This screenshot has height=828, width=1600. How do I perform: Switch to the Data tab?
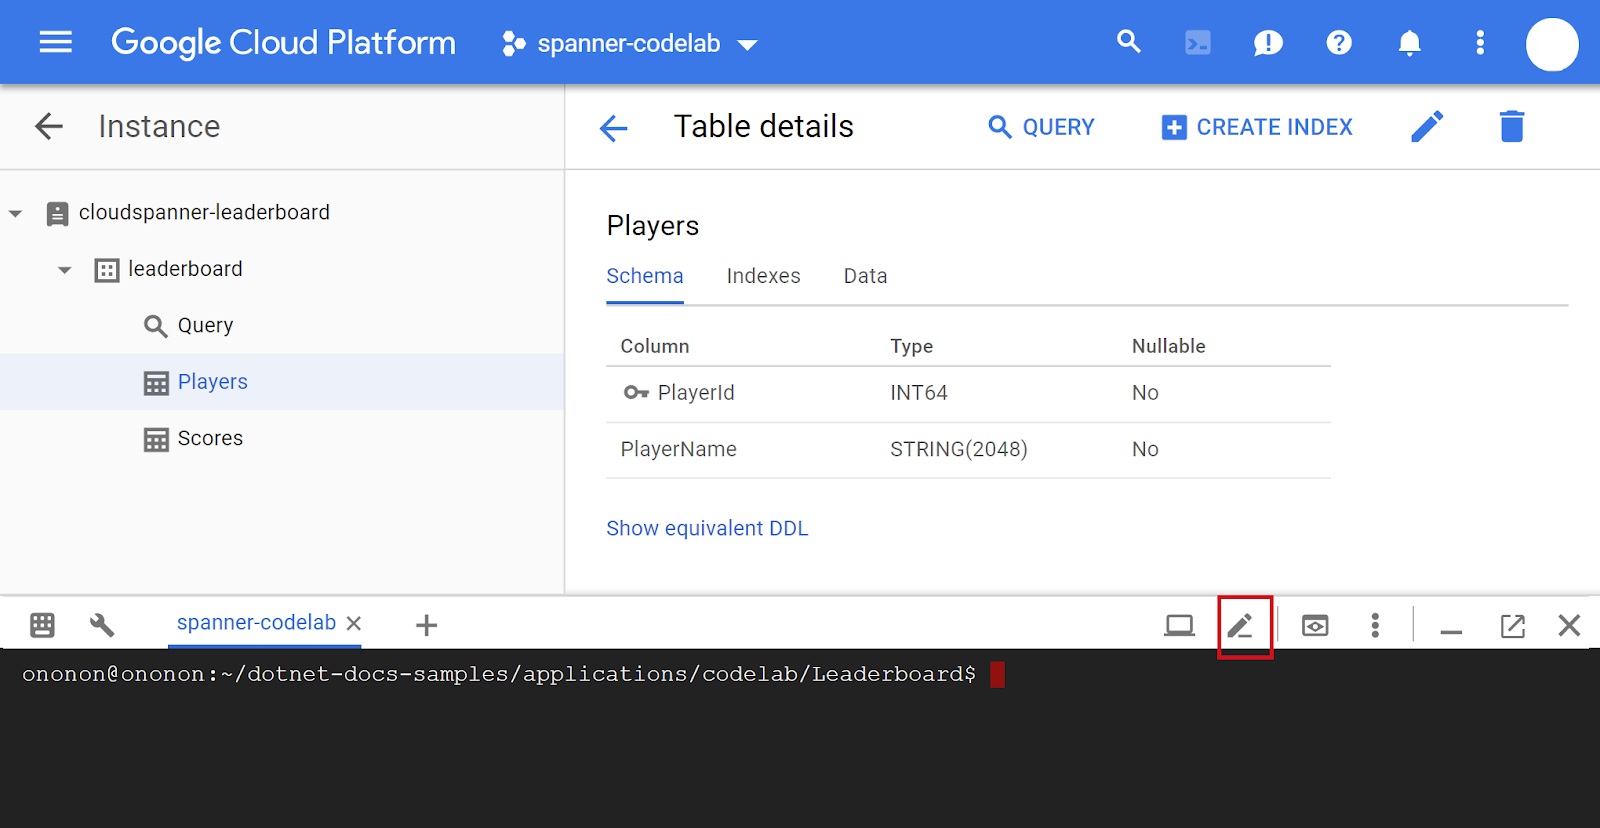point(865,276)
